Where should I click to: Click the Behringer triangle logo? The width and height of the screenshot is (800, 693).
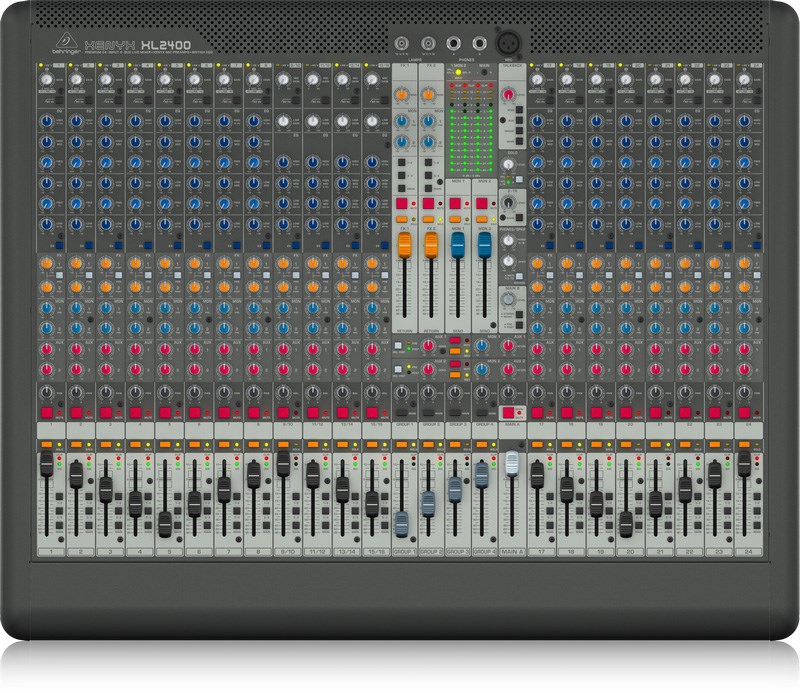67,42
